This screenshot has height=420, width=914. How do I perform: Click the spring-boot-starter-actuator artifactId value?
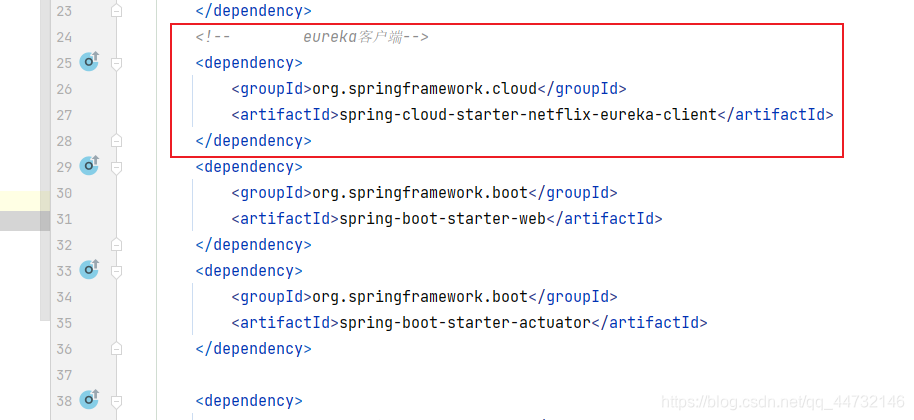click(465, 323)
